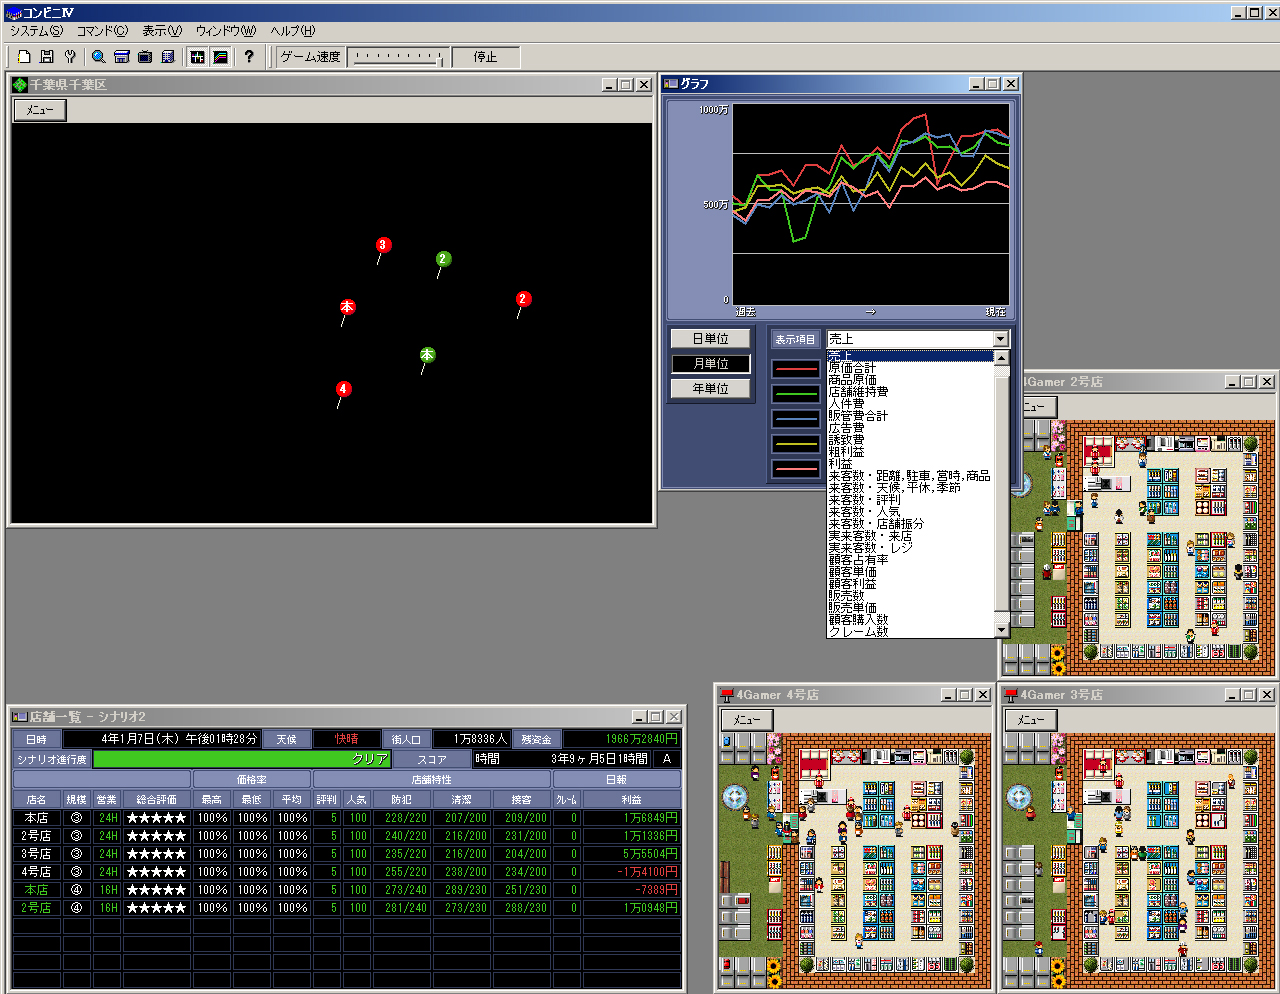Open the コマンド(C) menu
The image size is (1280, 994).
click(x=102, y=31)
